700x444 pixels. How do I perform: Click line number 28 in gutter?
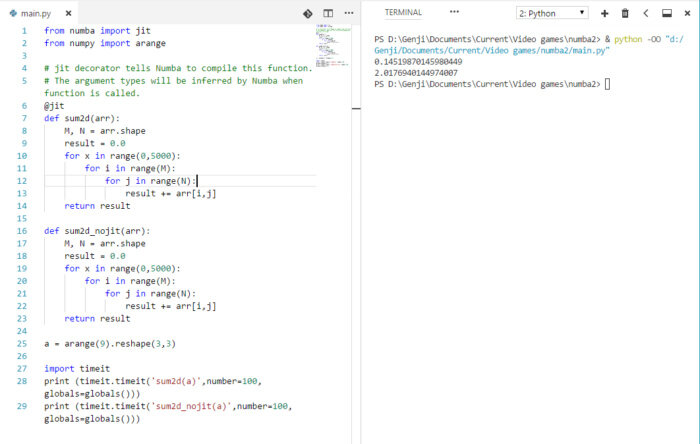tap(22, 381)
